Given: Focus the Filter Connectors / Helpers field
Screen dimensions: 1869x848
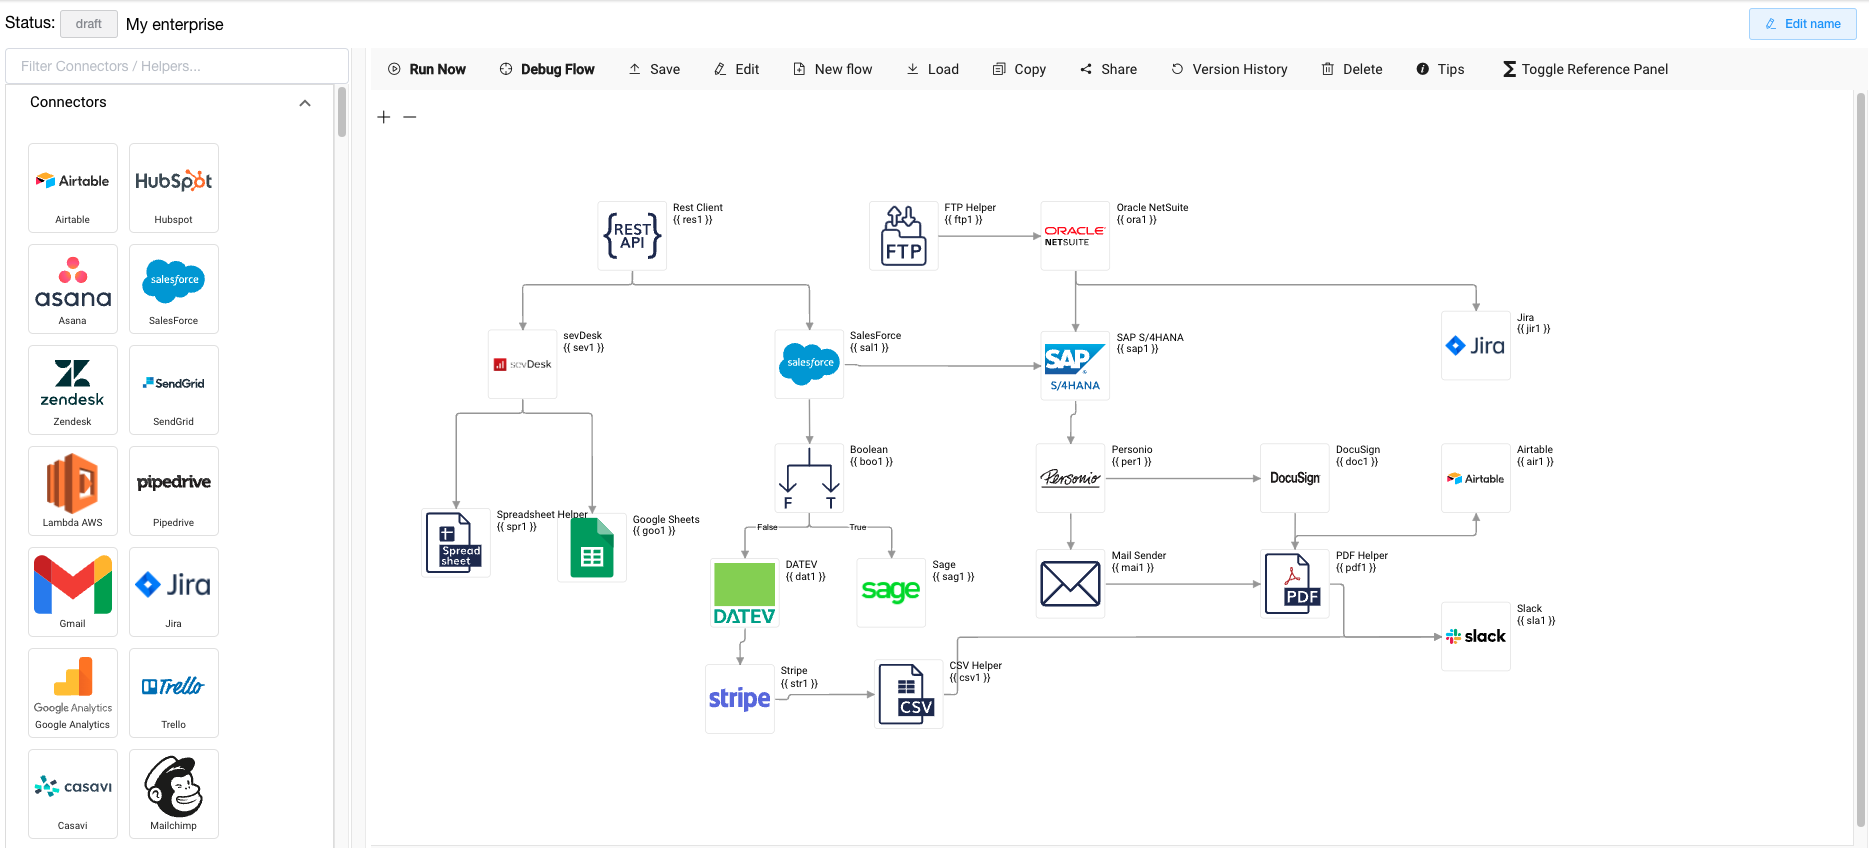Looking at the screenshot, I should [177, 66].
